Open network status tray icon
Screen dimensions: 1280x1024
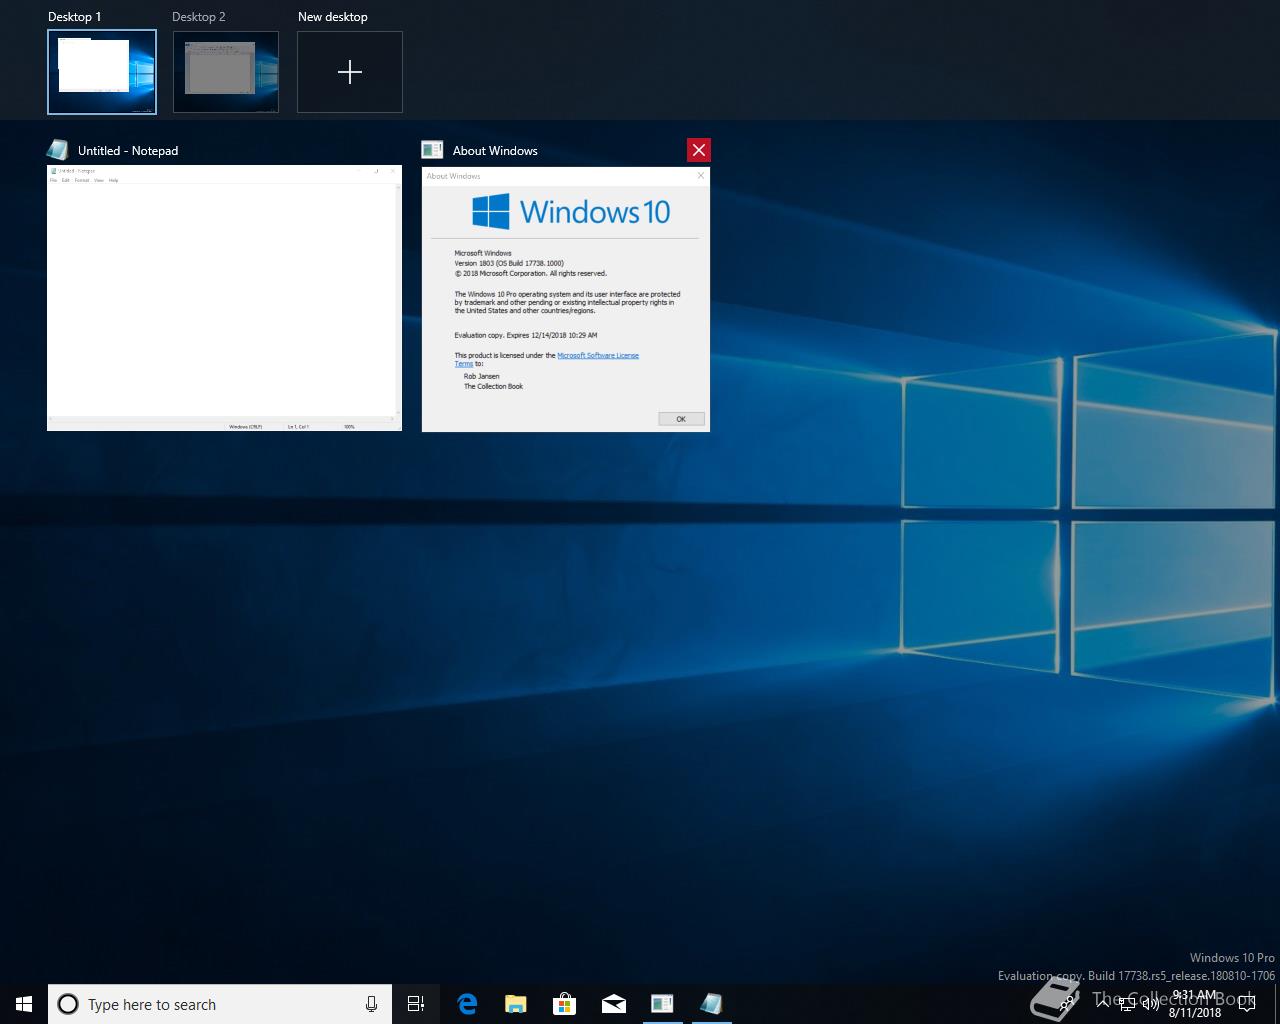coord(1127,1004)
